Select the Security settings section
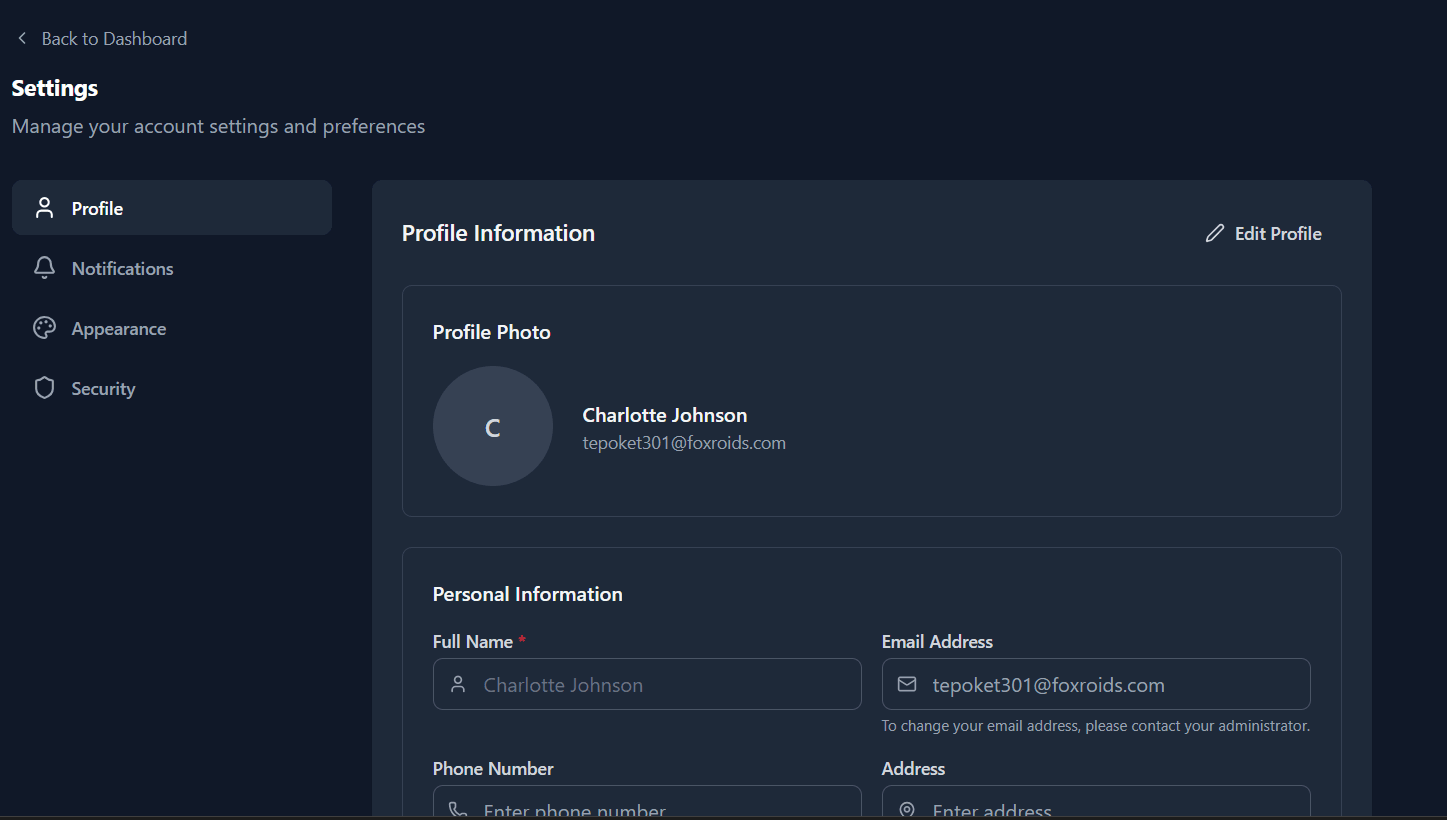The width and height of the screenshot is (1447, 820). click(x=104, y=388)
